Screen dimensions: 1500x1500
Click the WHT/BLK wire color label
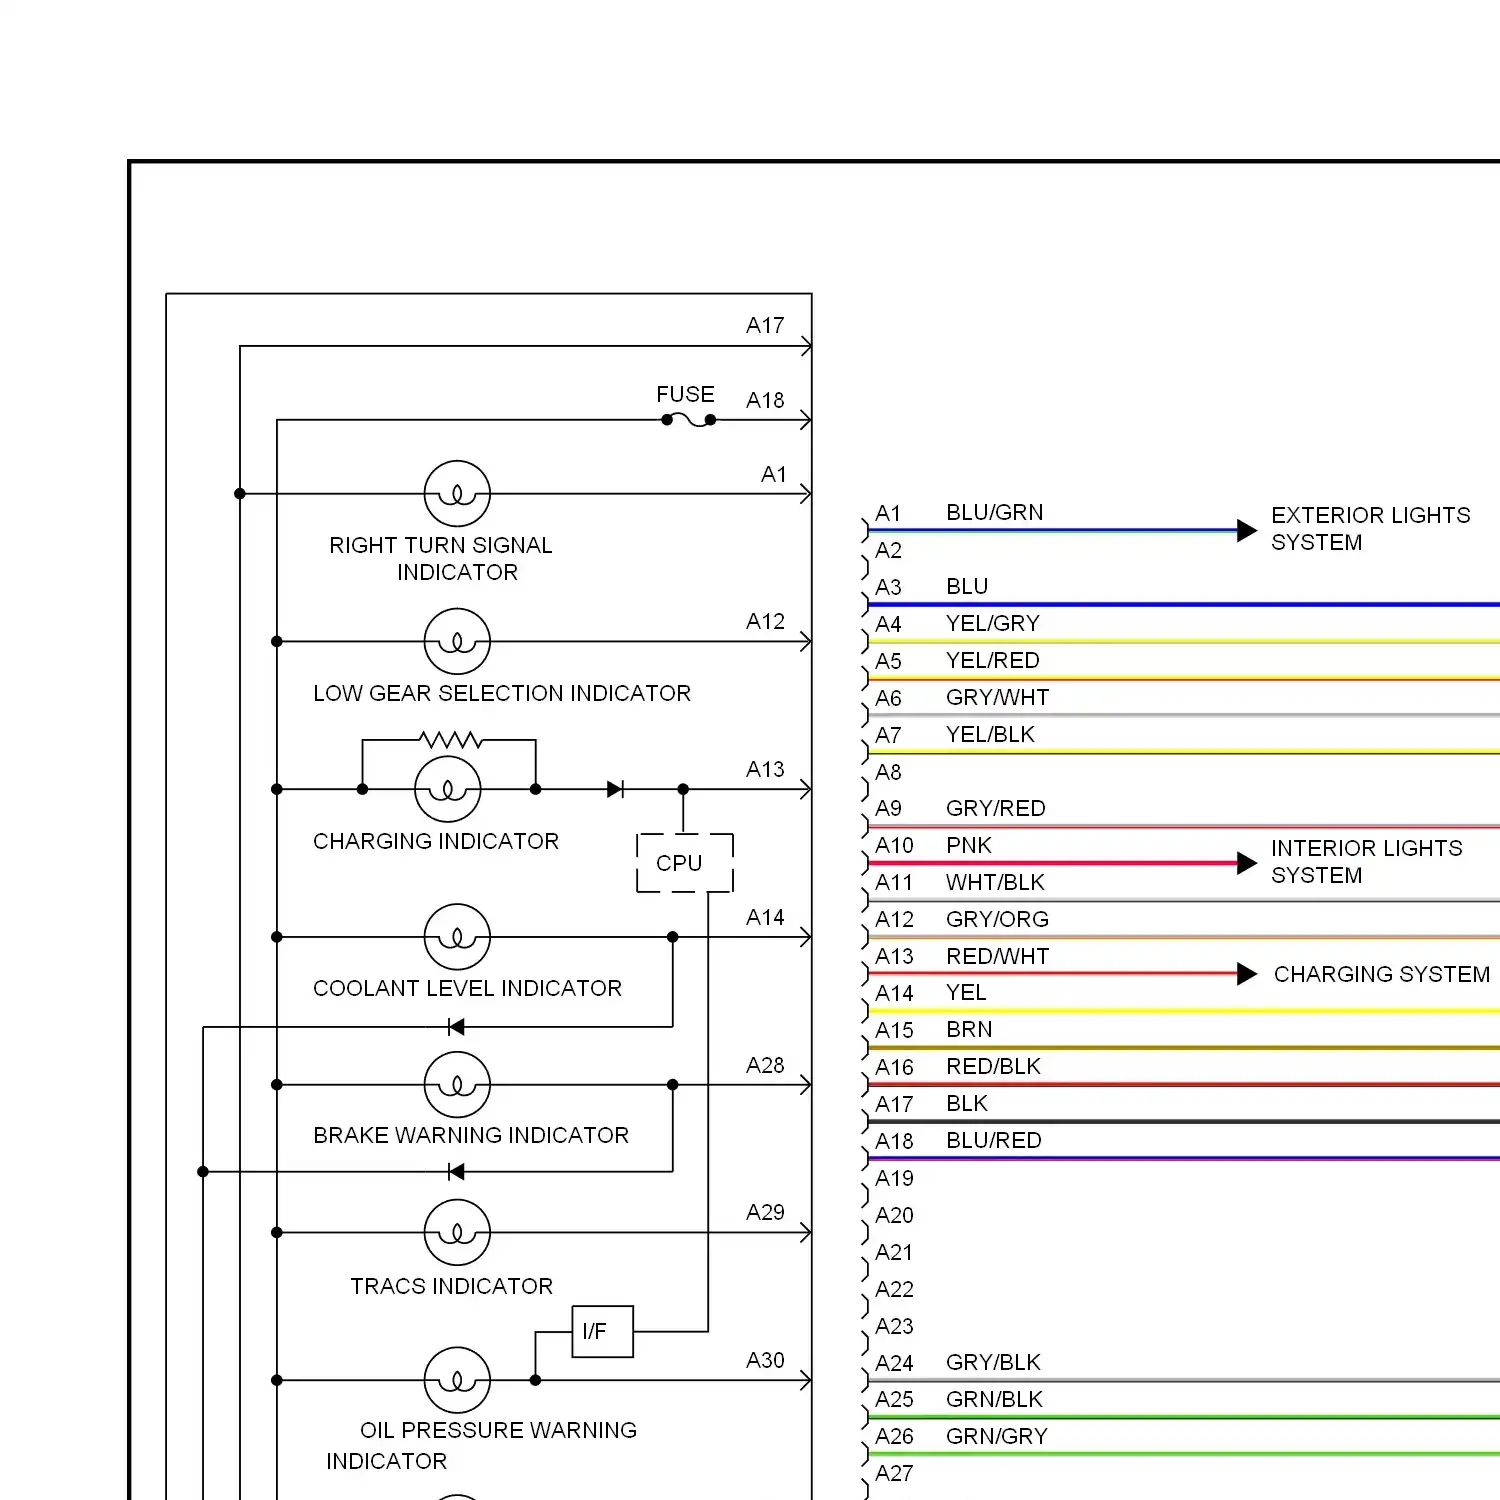coord(996,883)
